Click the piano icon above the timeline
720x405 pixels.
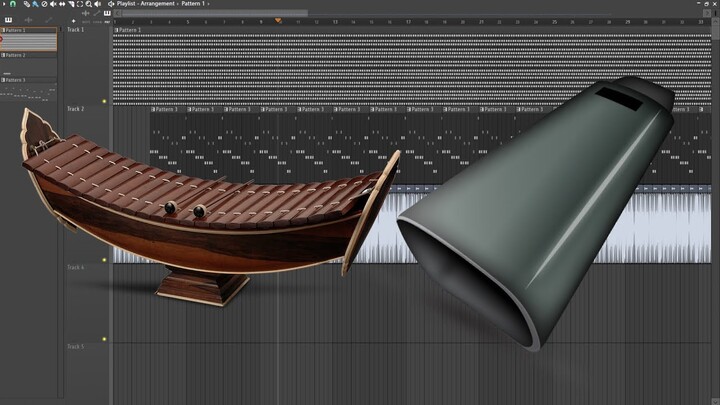(x=107, y=13)
